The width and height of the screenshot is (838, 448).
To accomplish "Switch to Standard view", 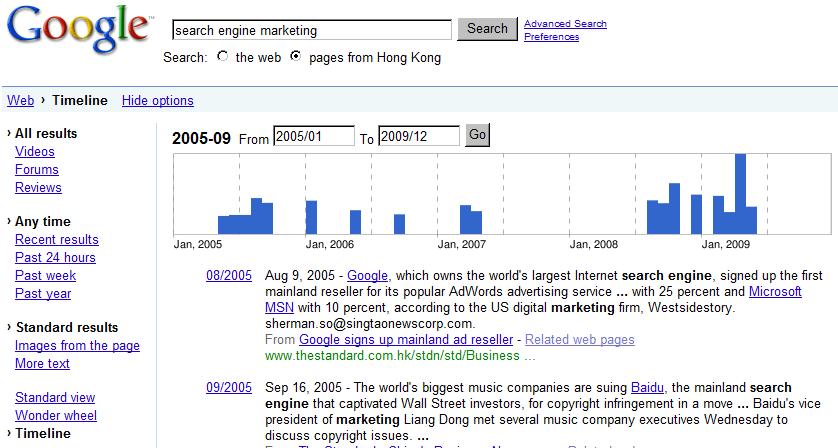I will (x=55, y=398).
